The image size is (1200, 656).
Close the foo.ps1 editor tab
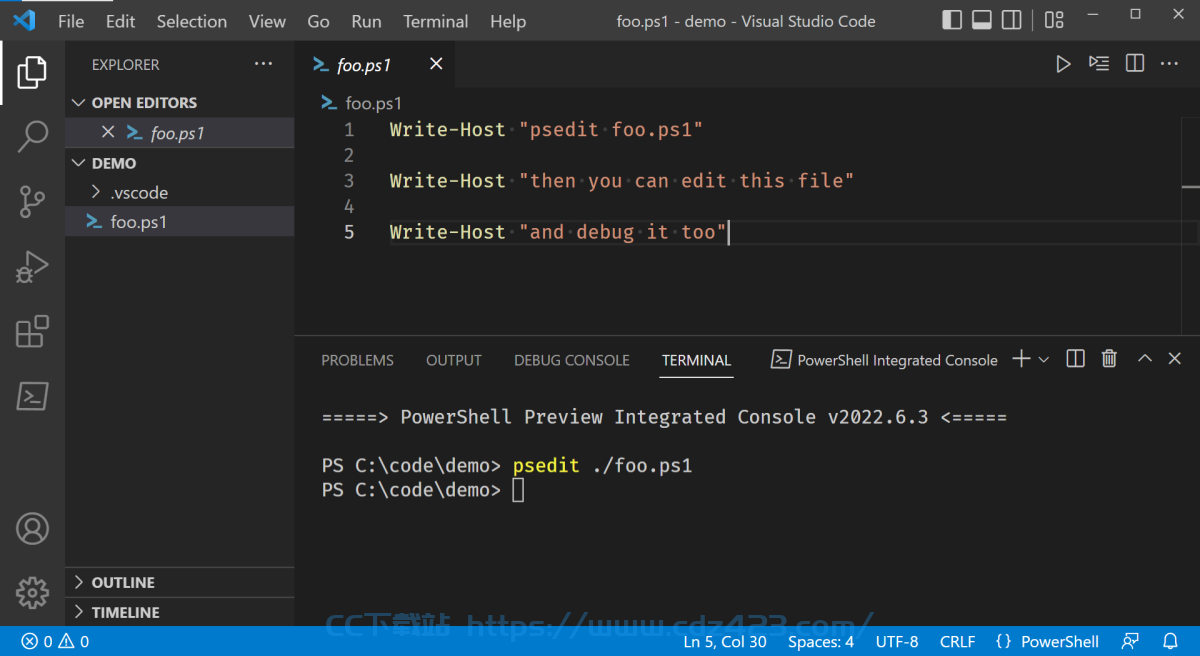coord(436,64)
